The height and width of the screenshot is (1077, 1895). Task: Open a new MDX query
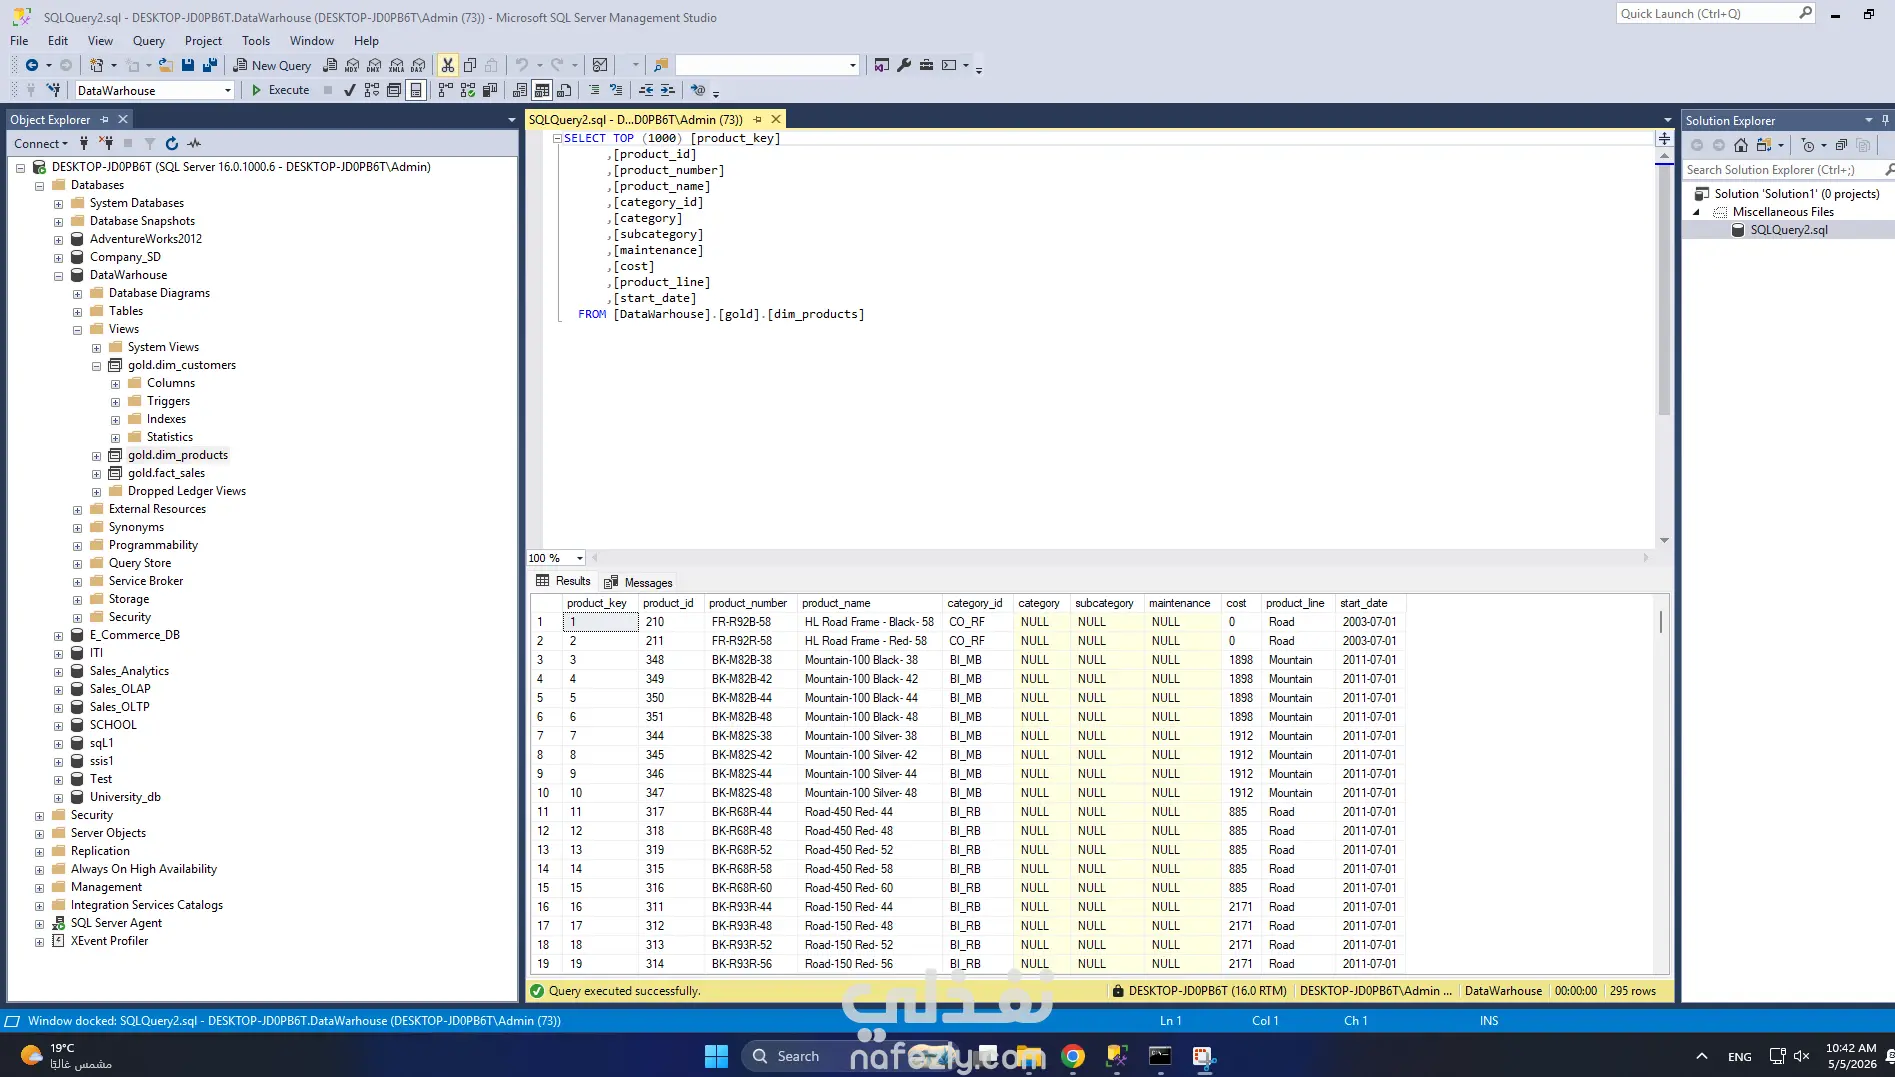point(352,65)
